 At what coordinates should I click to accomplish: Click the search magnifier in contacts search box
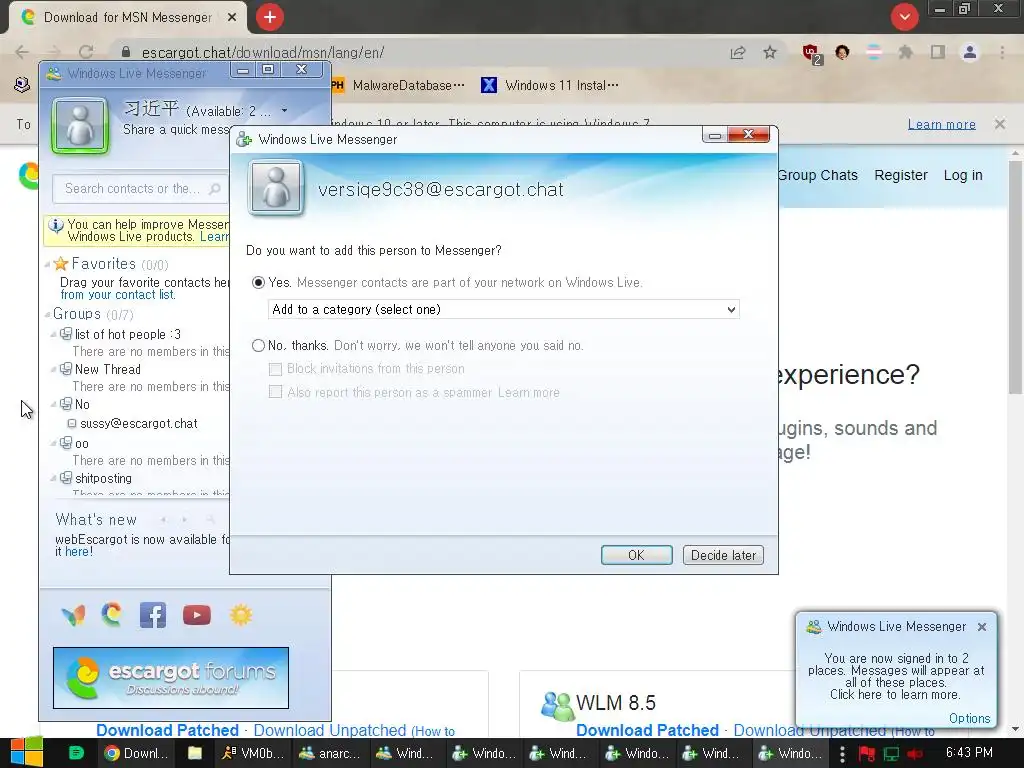(214, 189)
